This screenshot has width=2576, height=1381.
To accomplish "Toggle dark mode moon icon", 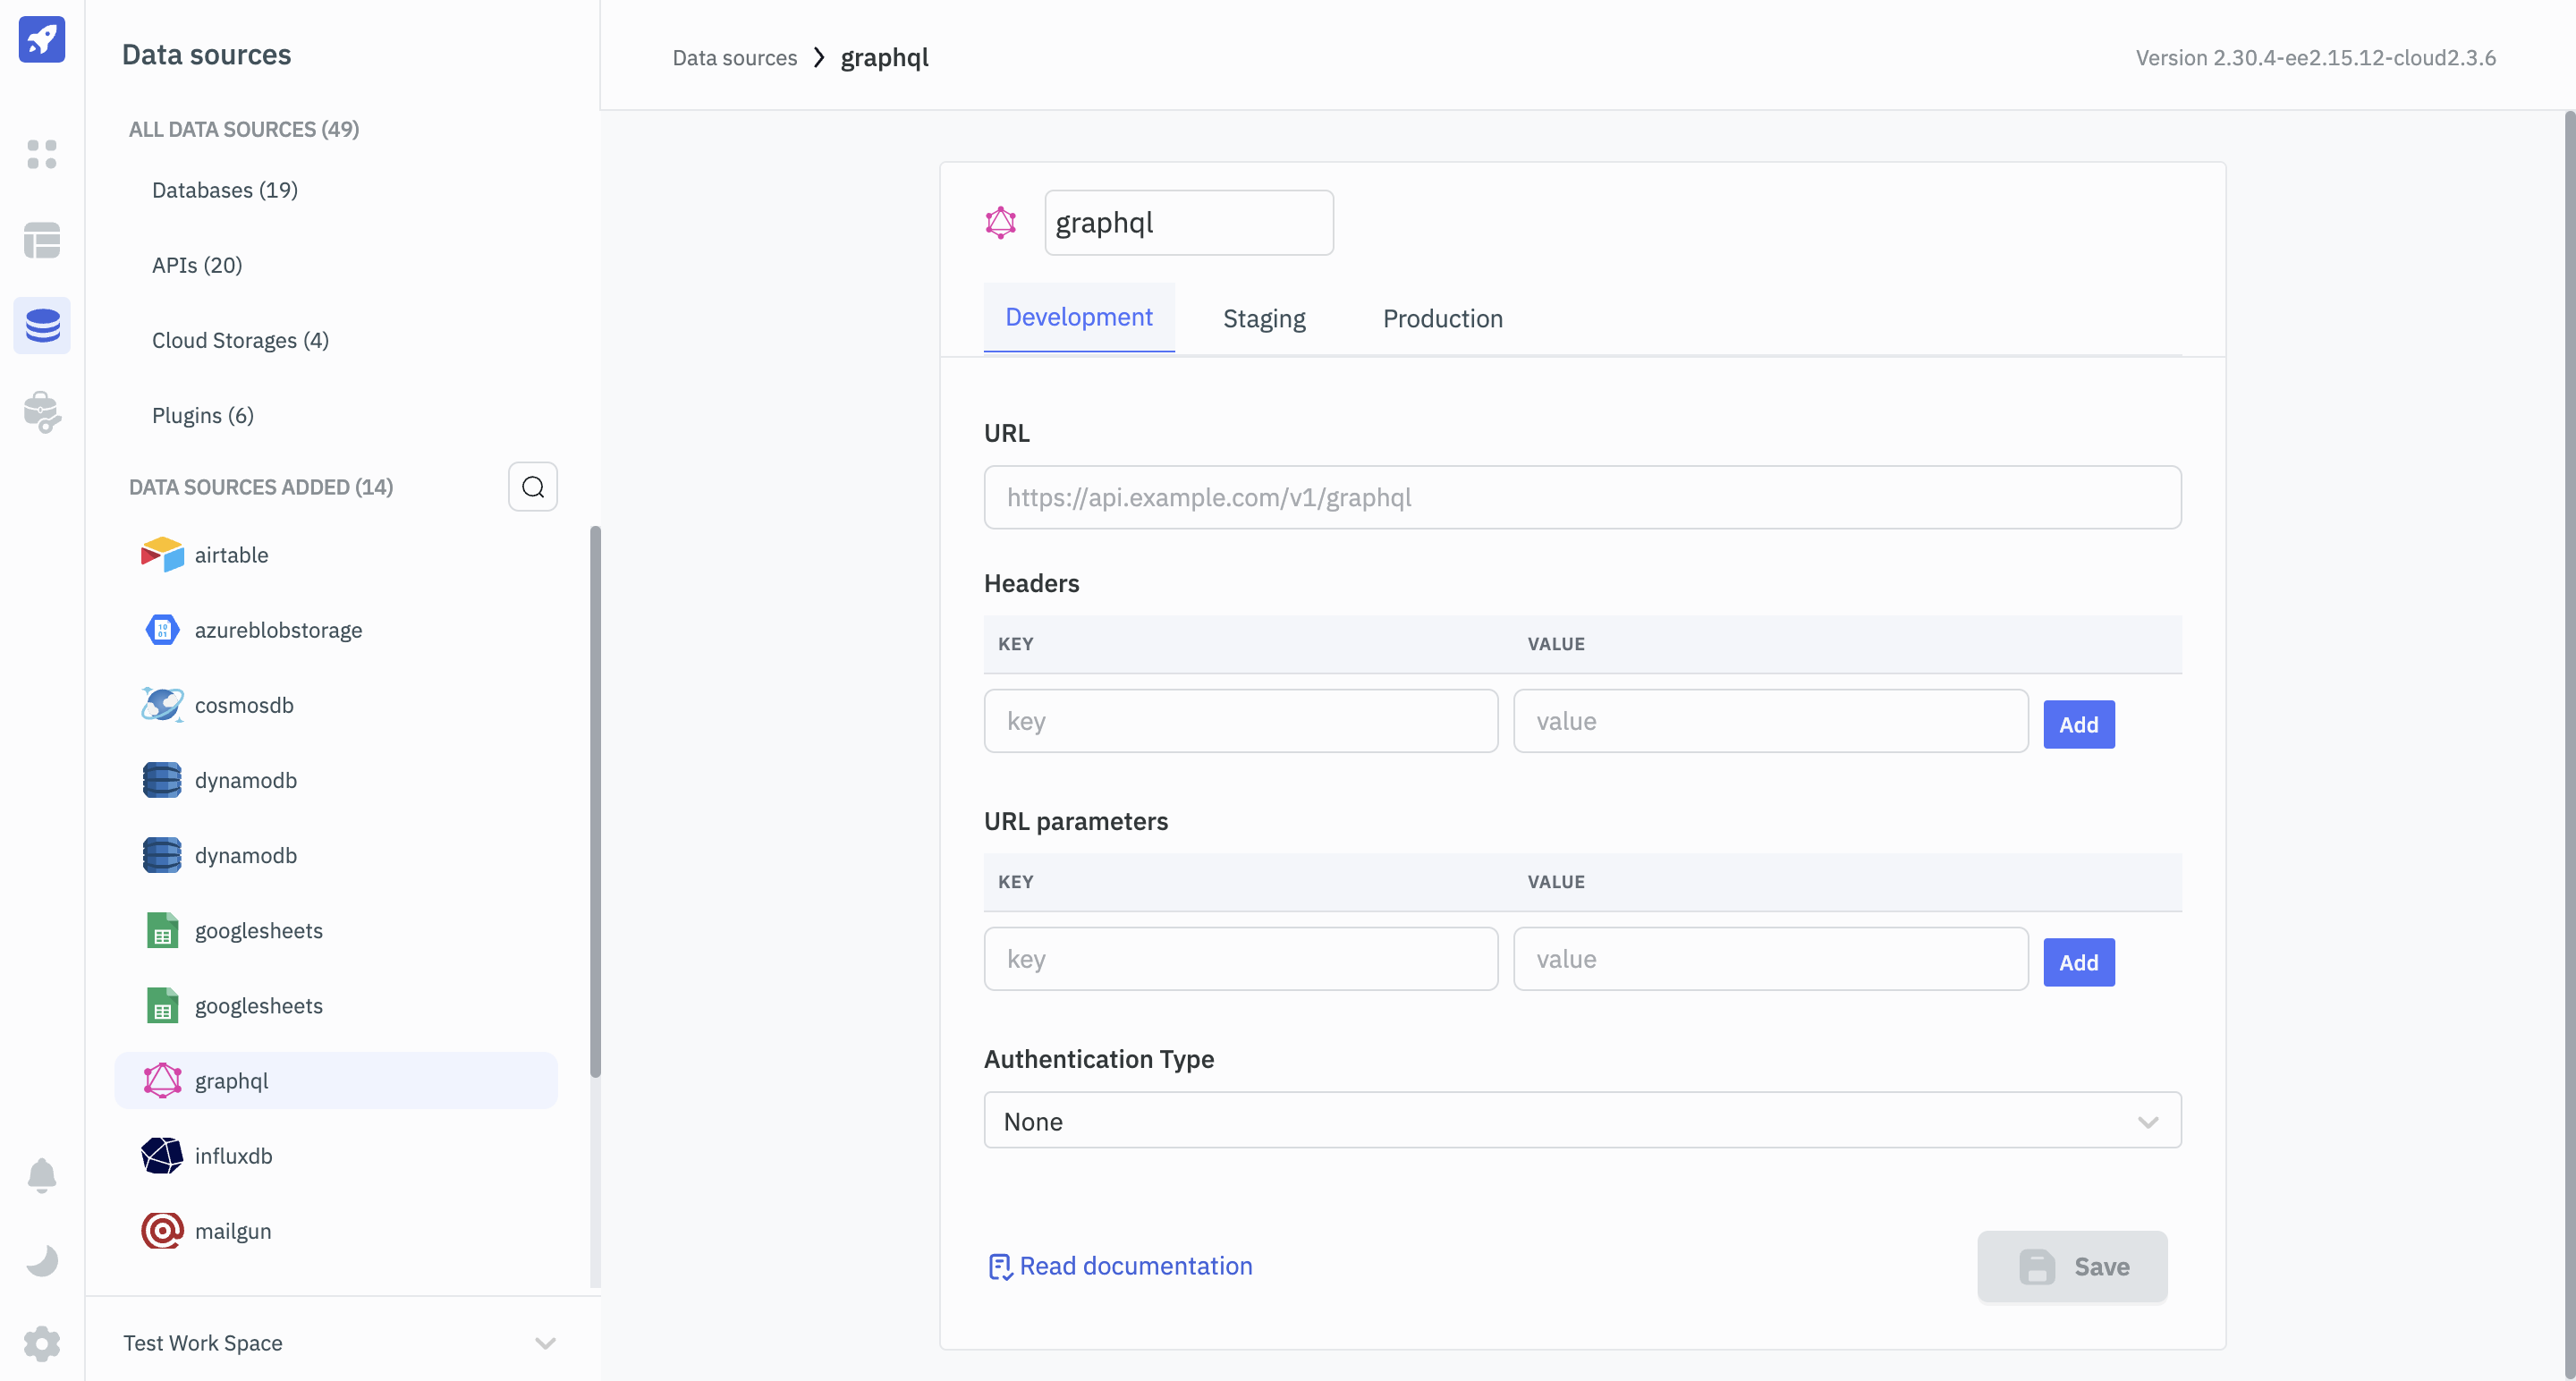I will pyautogui.click(x=42, y=1260).
